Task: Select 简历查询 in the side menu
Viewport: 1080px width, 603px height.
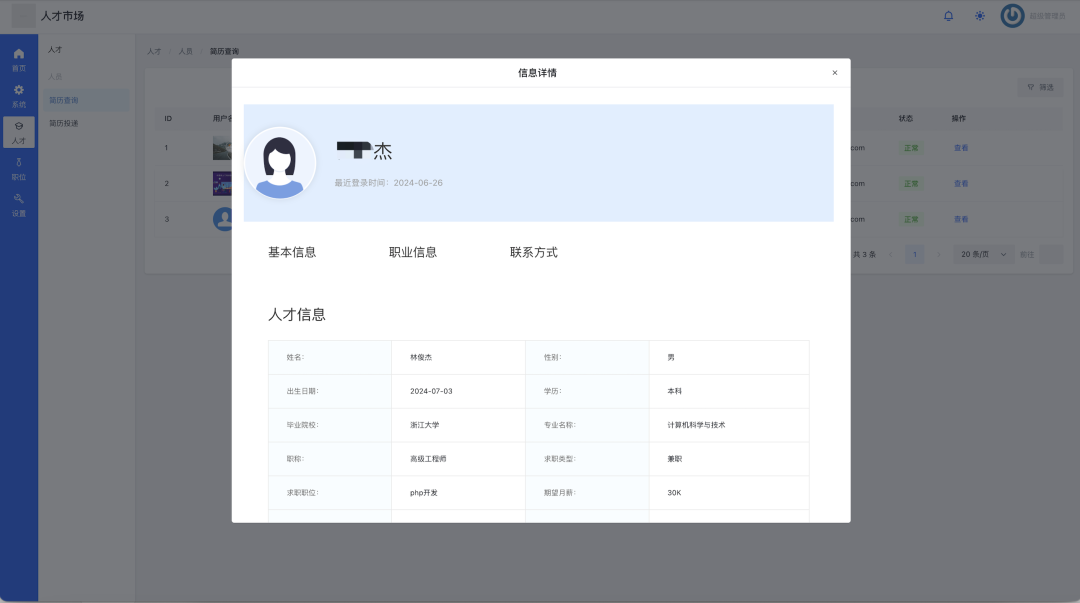Action: (64, 100)
